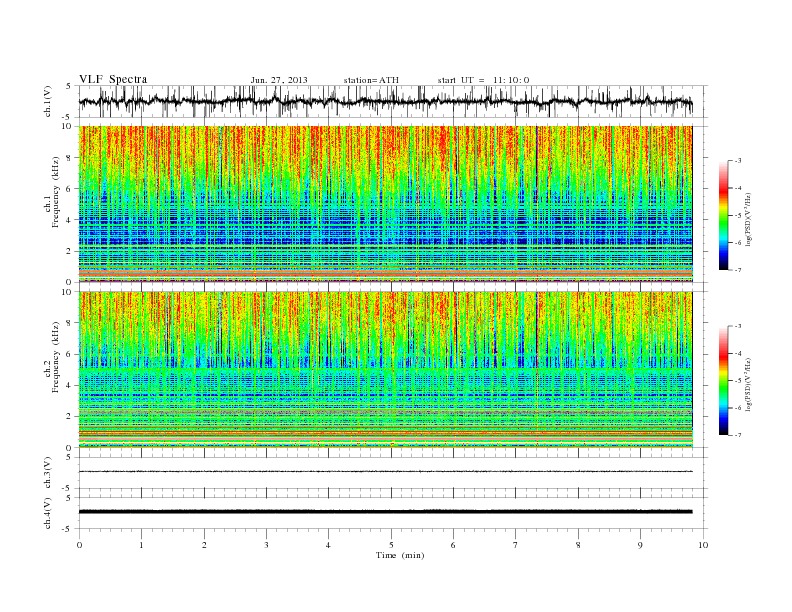Click the ch.2 'Frequency (kHz)' axis label
Screen dimensions: 792x612
click(x=56, y=356)
